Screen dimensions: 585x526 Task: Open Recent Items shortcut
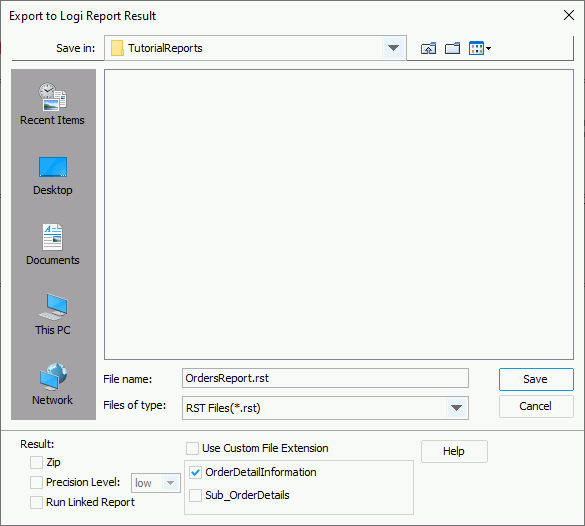coord(52,104)
